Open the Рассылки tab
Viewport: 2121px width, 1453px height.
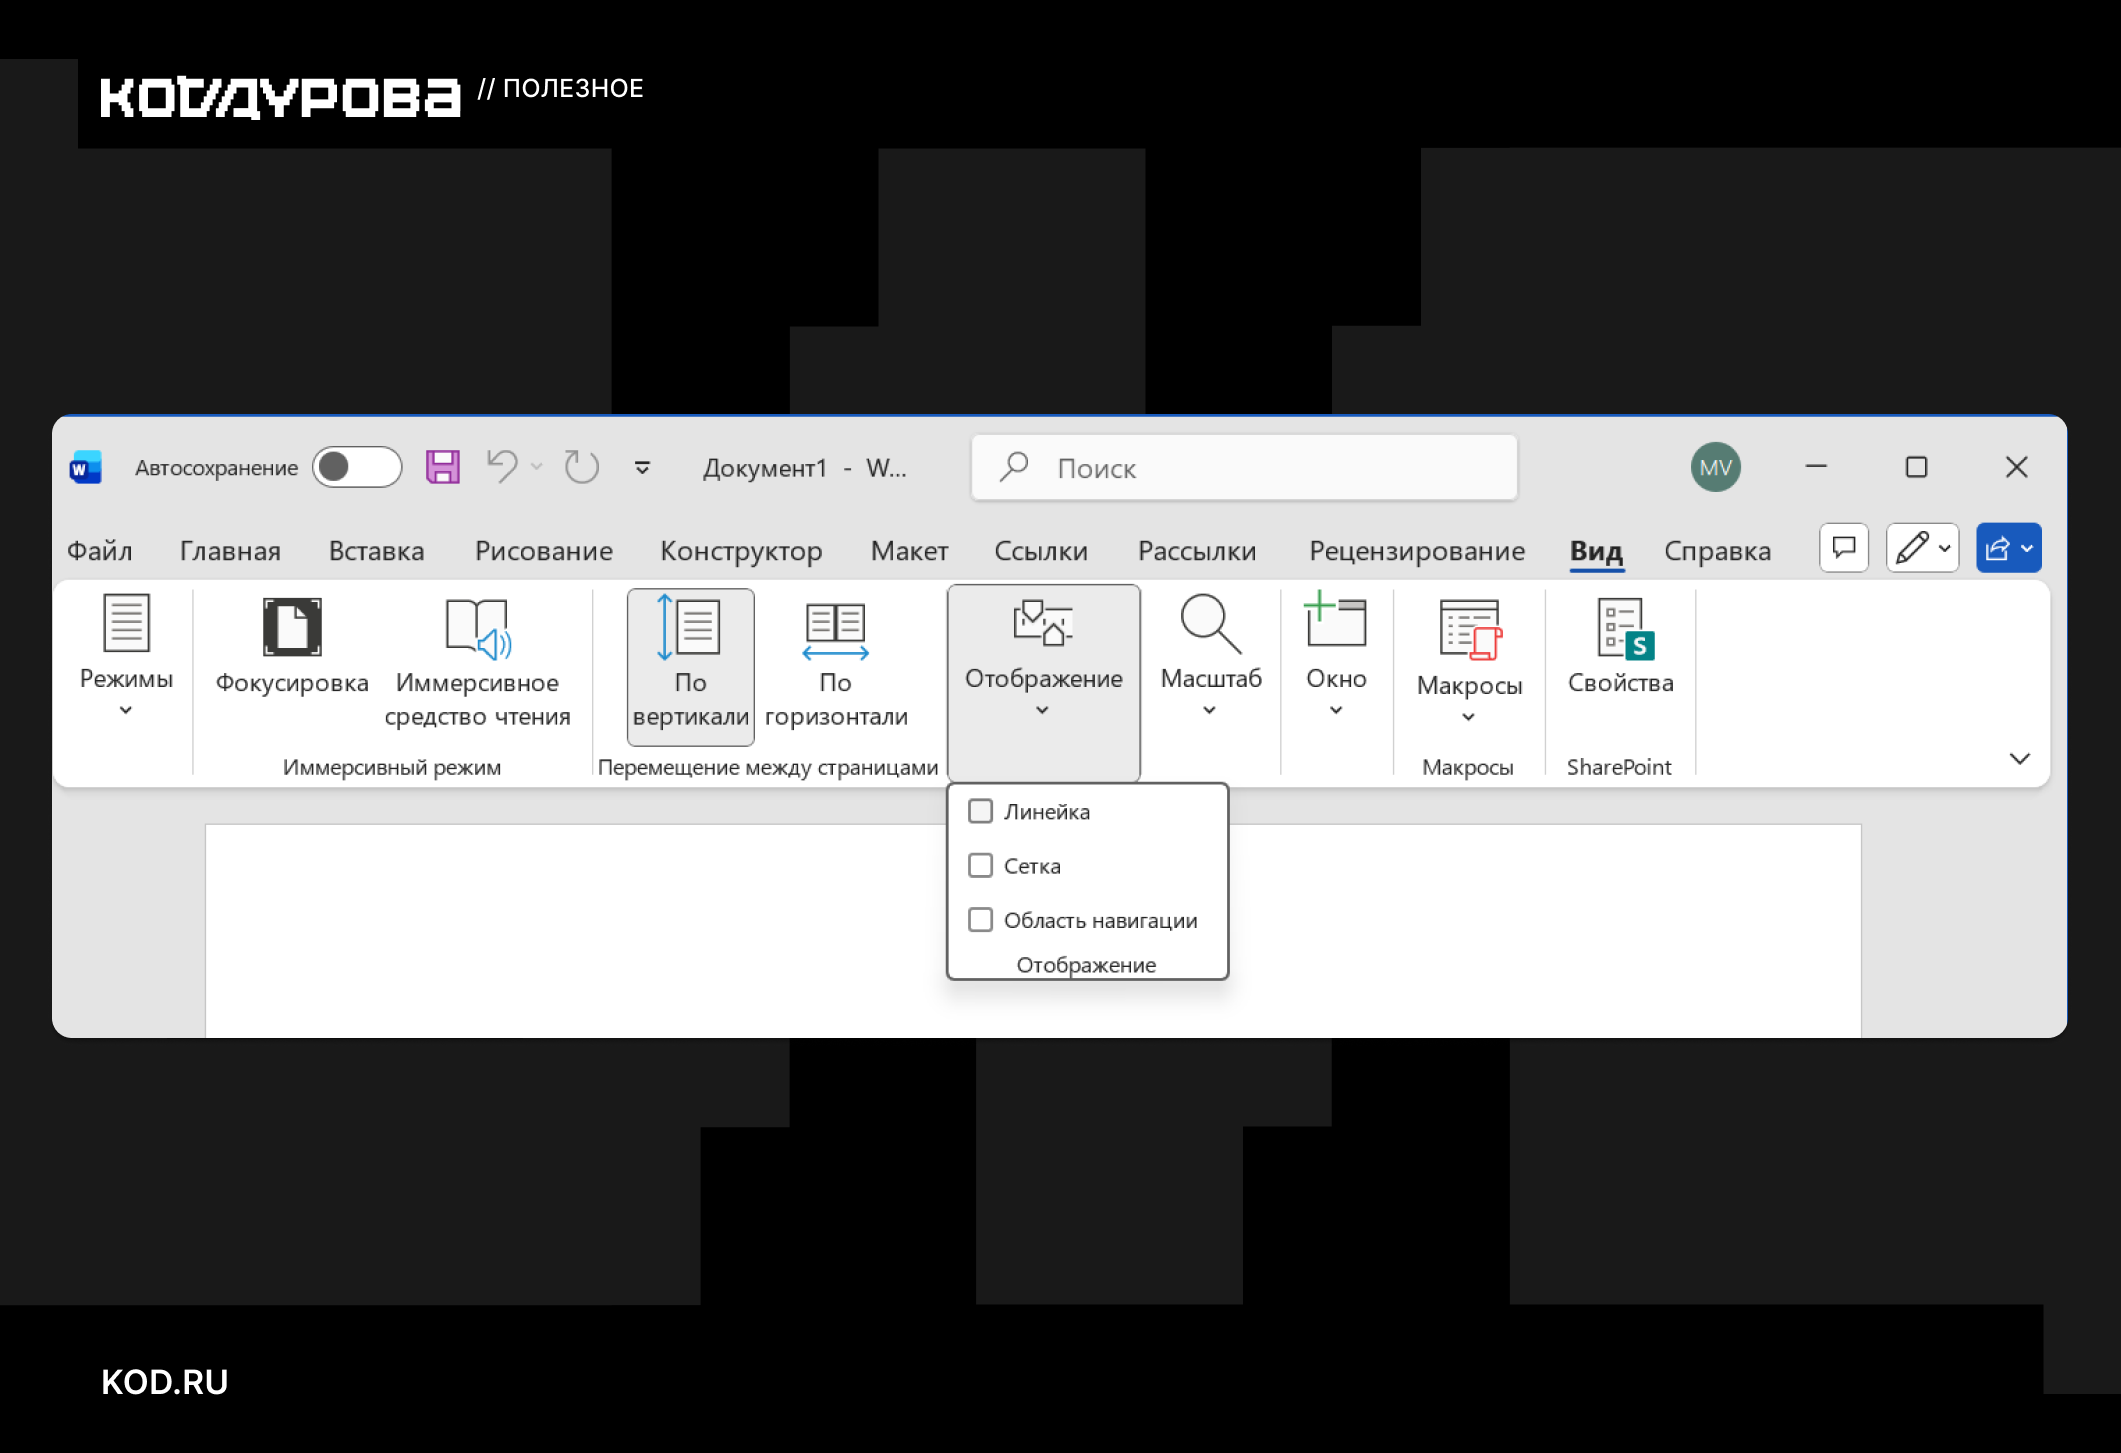point(1197,550)
